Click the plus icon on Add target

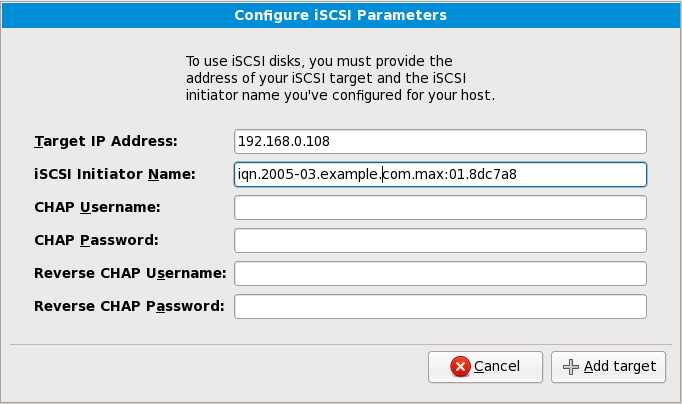[571, 367]
